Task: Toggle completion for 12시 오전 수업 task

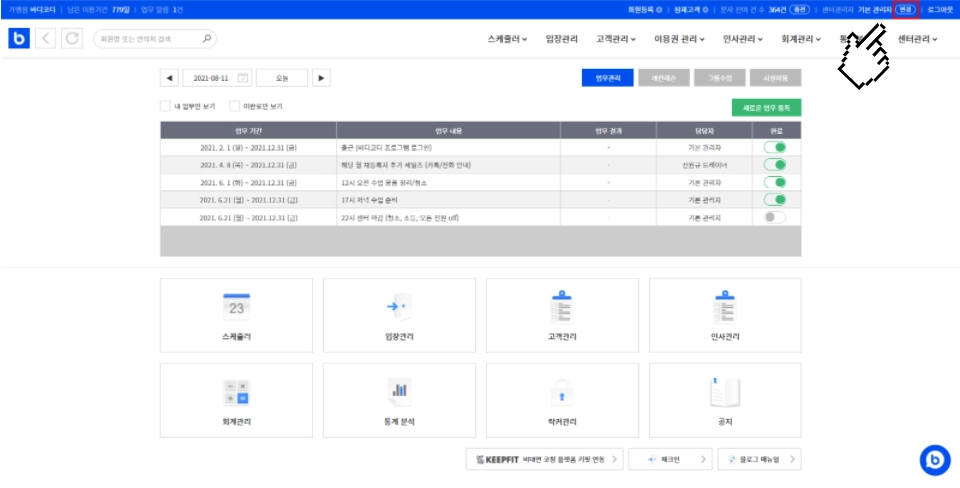Action: (774, 182)
